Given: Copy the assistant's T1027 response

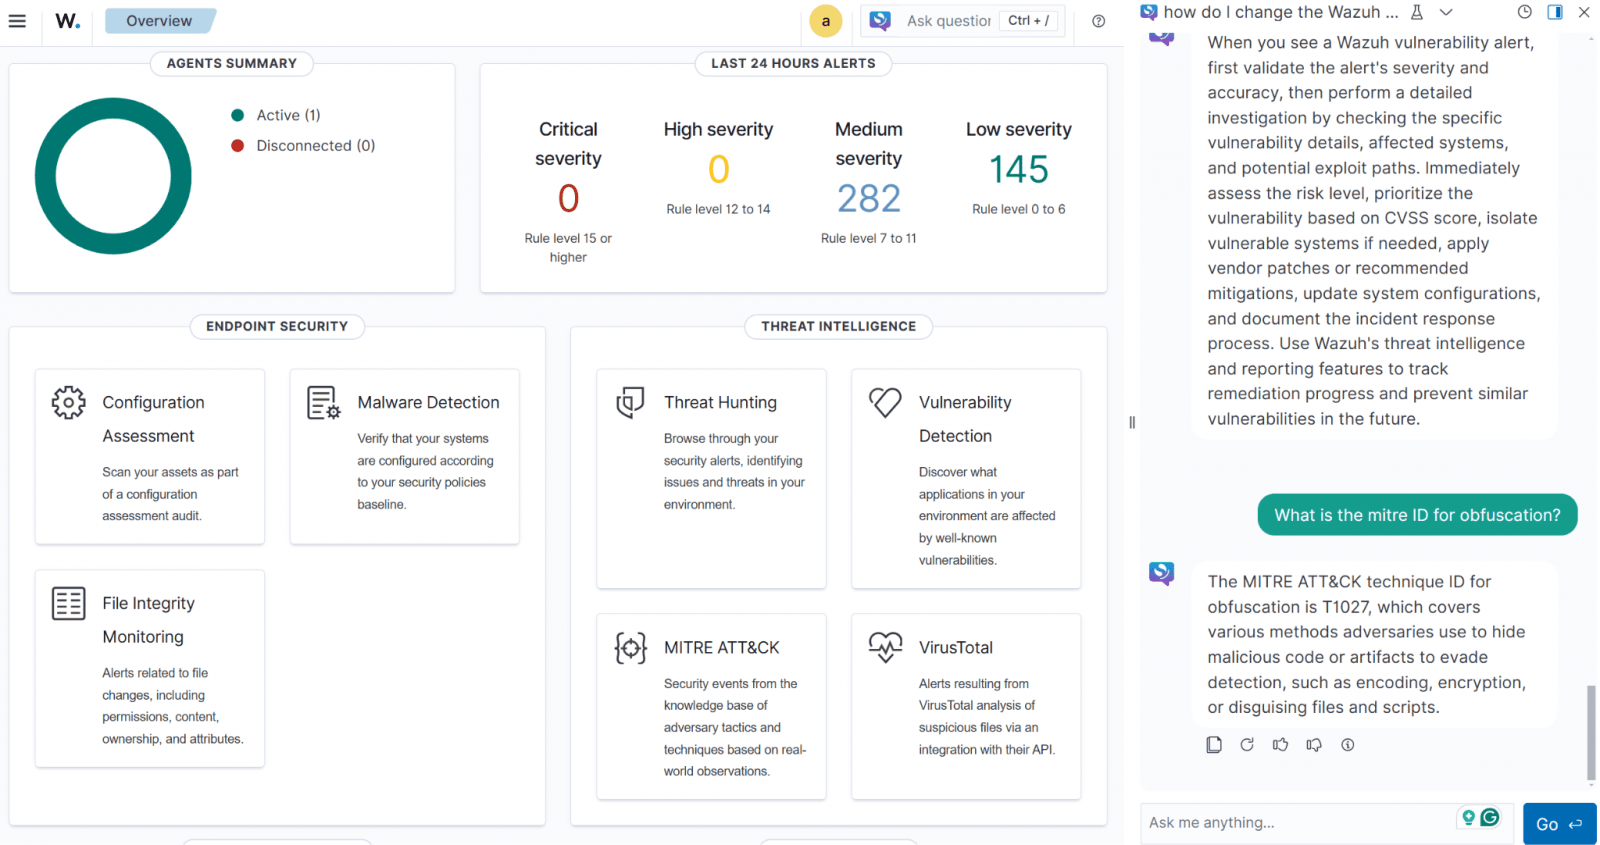Looking at the screenshot, I should point(1214,745).
